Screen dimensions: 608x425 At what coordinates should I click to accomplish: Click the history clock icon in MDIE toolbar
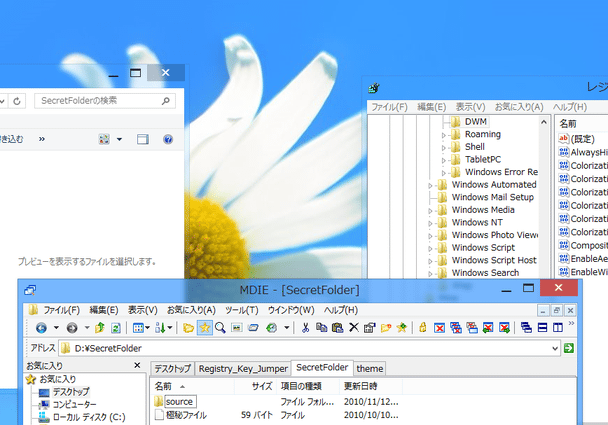point(271,328)
